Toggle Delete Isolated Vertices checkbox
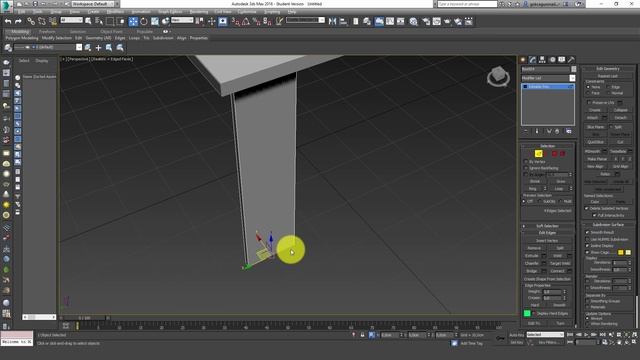Image resolution: width=640 pixels, height=360 pixels. [x=587, y=208]
